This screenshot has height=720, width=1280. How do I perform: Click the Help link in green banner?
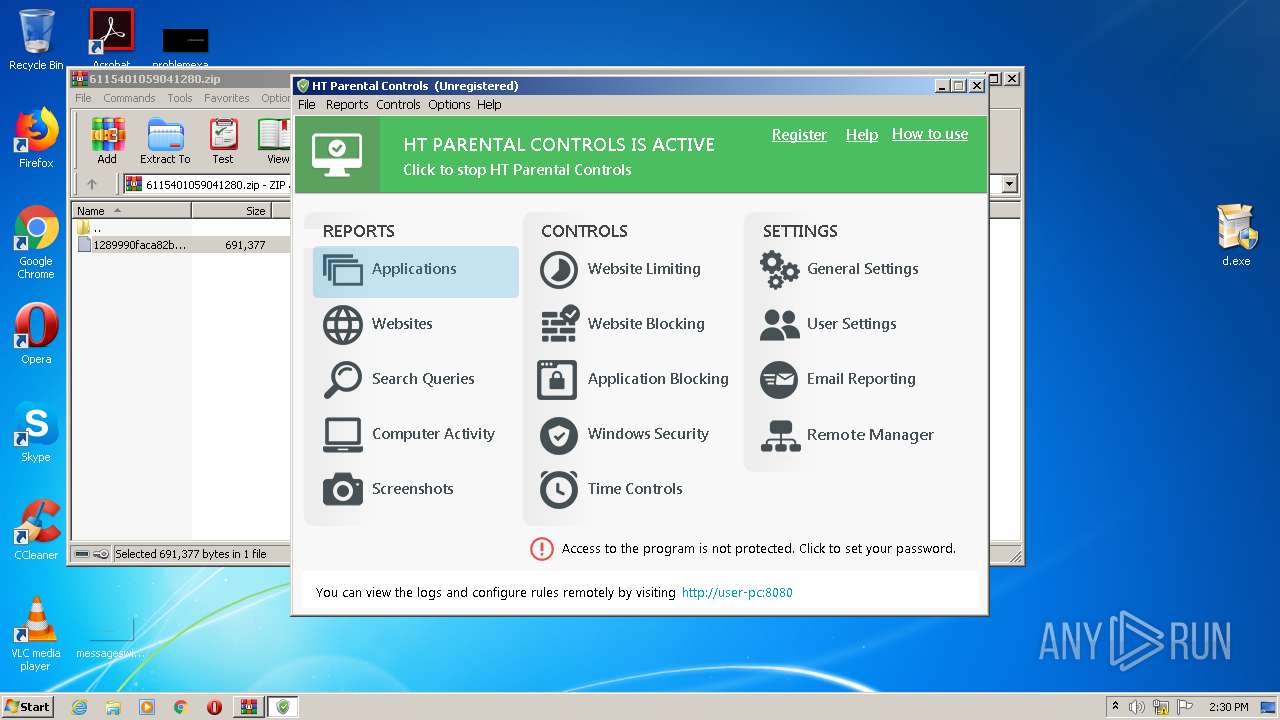pyautogui.click(x=862, y=135)
